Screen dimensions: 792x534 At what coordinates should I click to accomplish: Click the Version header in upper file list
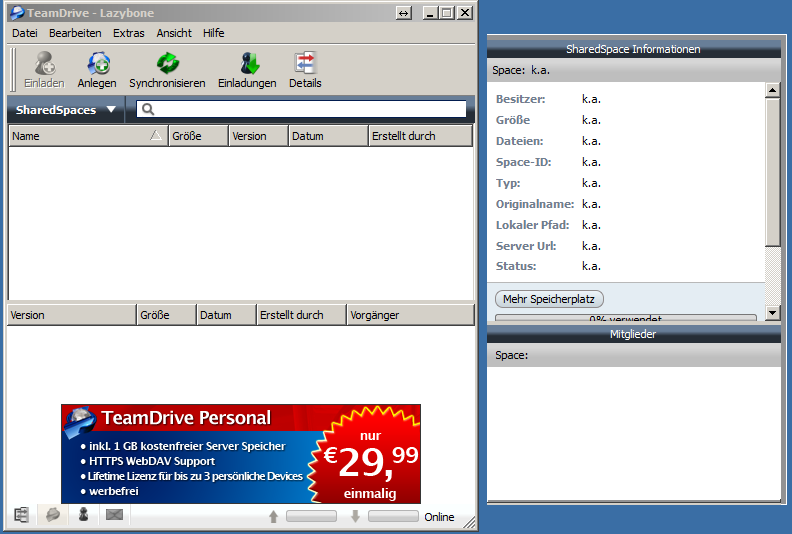[x=259, y=136]
